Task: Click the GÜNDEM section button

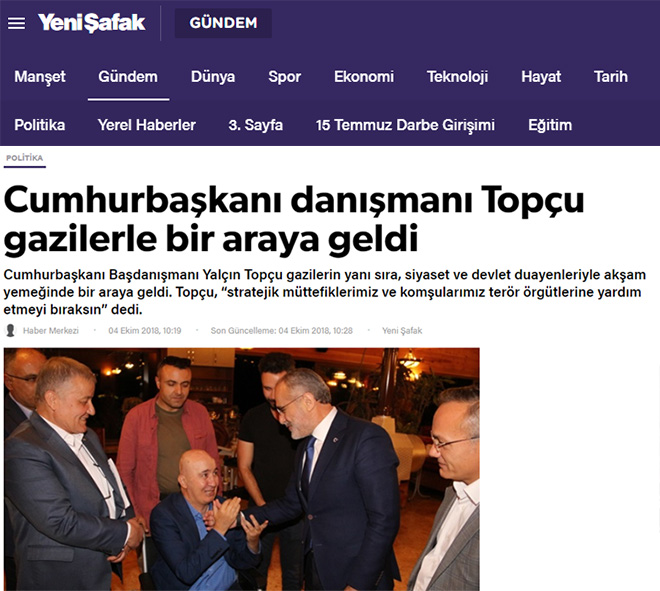Action: point(223,23)
